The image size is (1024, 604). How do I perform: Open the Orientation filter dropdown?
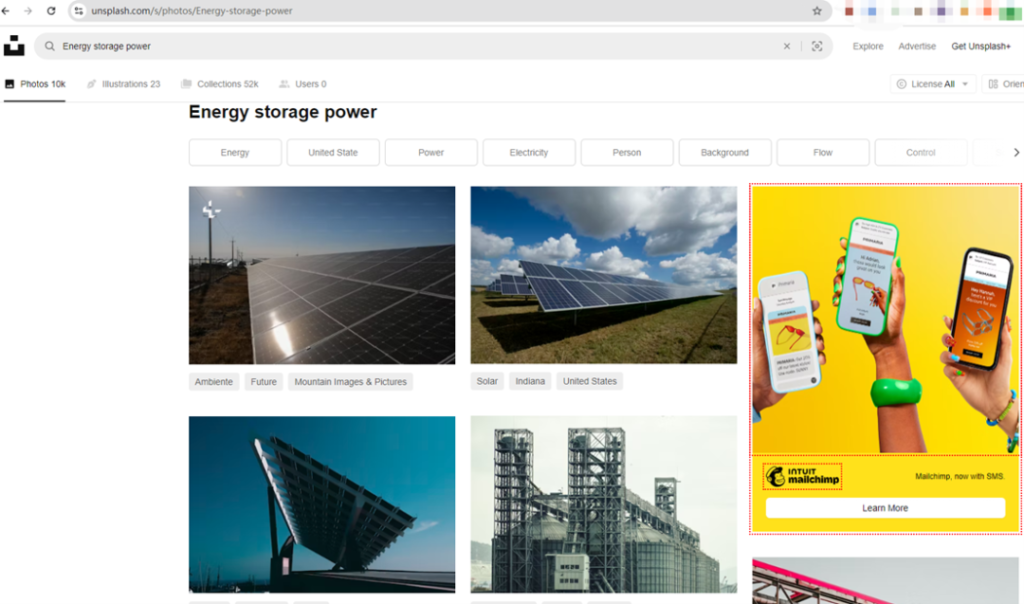tap(1002, 84)
